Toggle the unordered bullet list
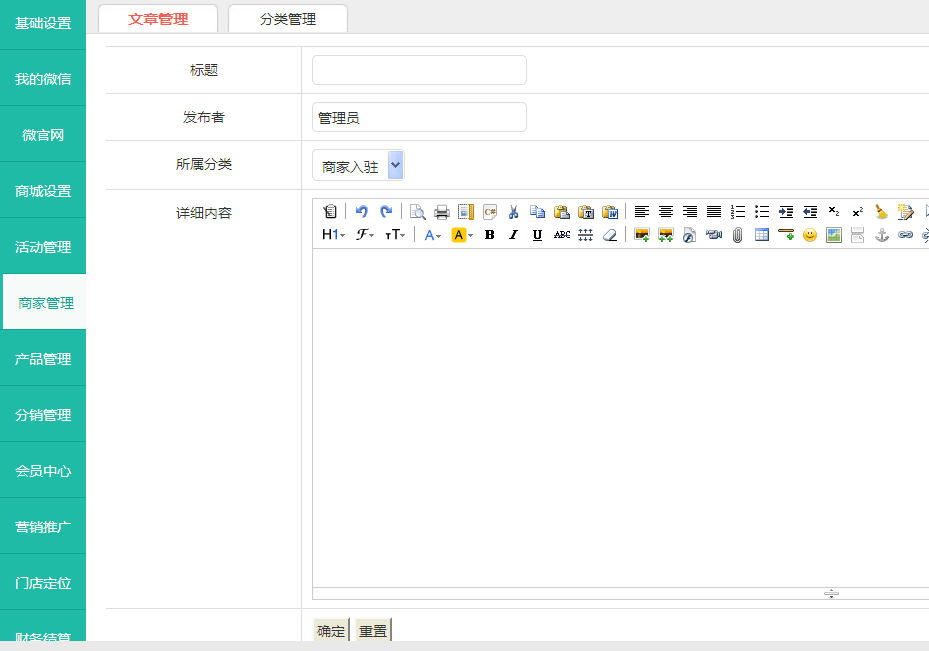Image resolution: width=929 pixels, height=651 pixels. (x=762, y=212)
